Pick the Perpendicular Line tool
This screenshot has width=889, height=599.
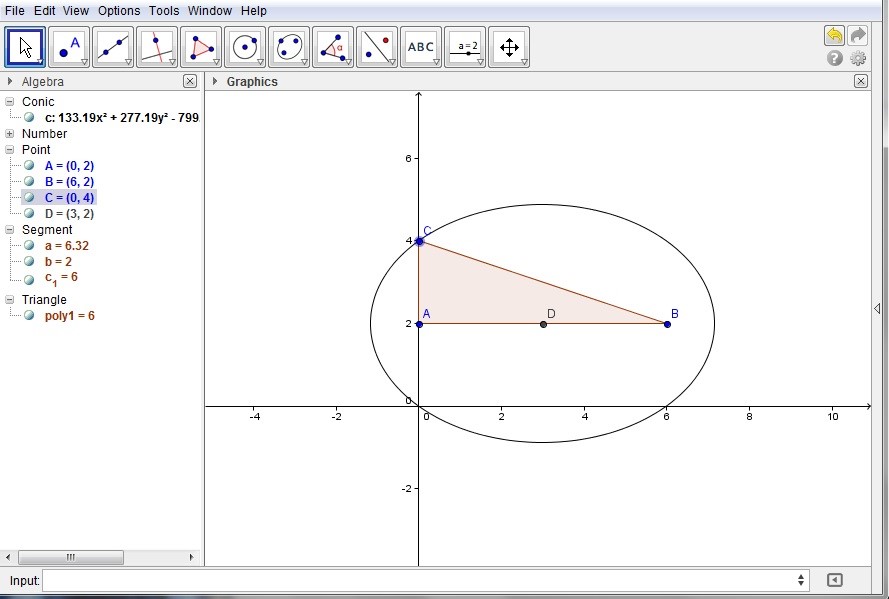coord(157,46)
